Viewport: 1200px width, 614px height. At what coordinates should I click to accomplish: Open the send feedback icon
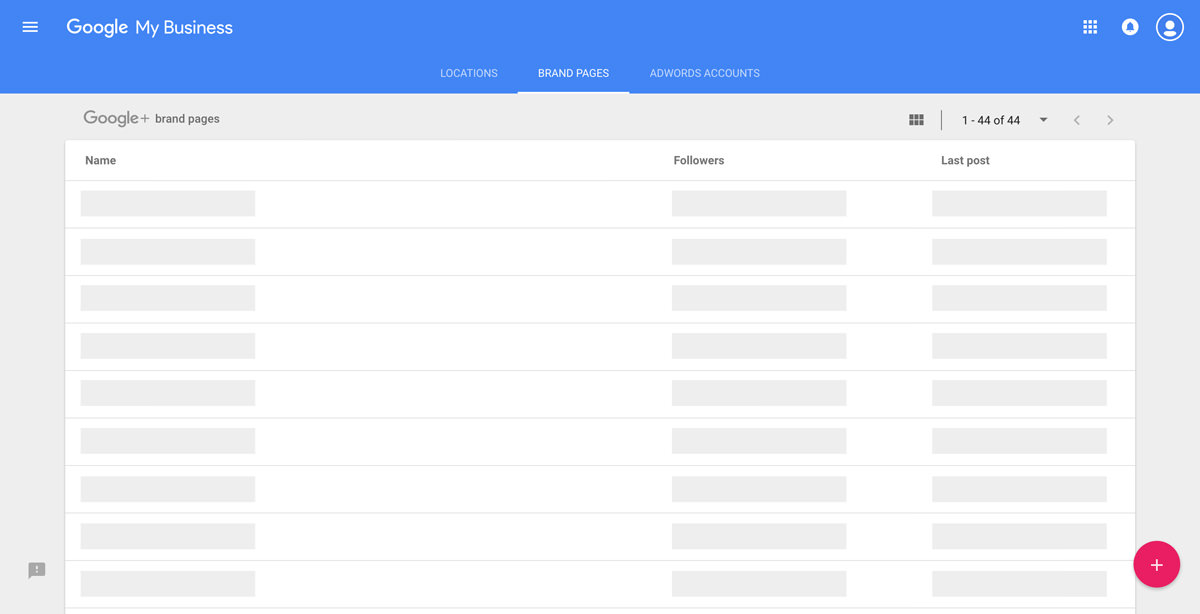[x=37, y=570]
